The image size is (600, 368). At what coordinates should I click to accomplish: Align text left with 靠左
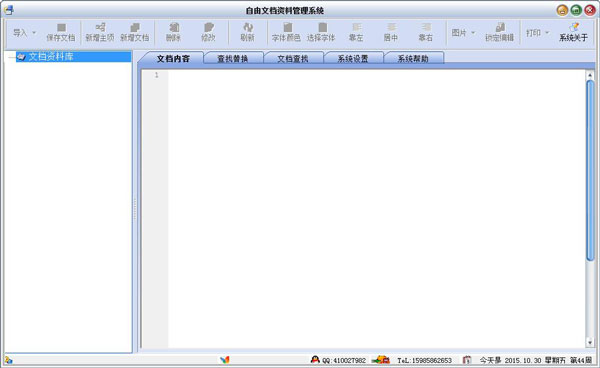[356, 33]
